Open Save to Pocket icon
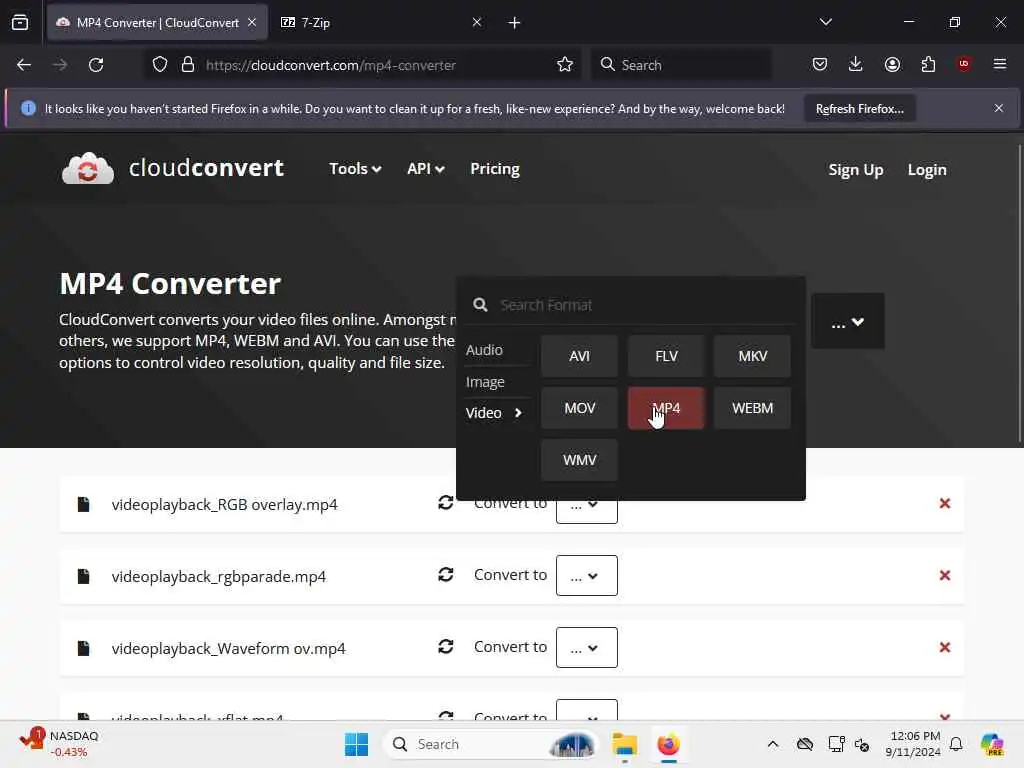The image size is (1024, 768). pyautogui.click(x=820, y=64)
